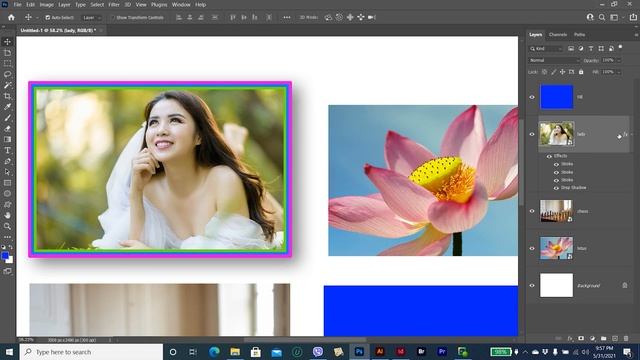
Task: Open the workspace switcher dropdown
Action: pyautogui.click(x=616, y=18)
